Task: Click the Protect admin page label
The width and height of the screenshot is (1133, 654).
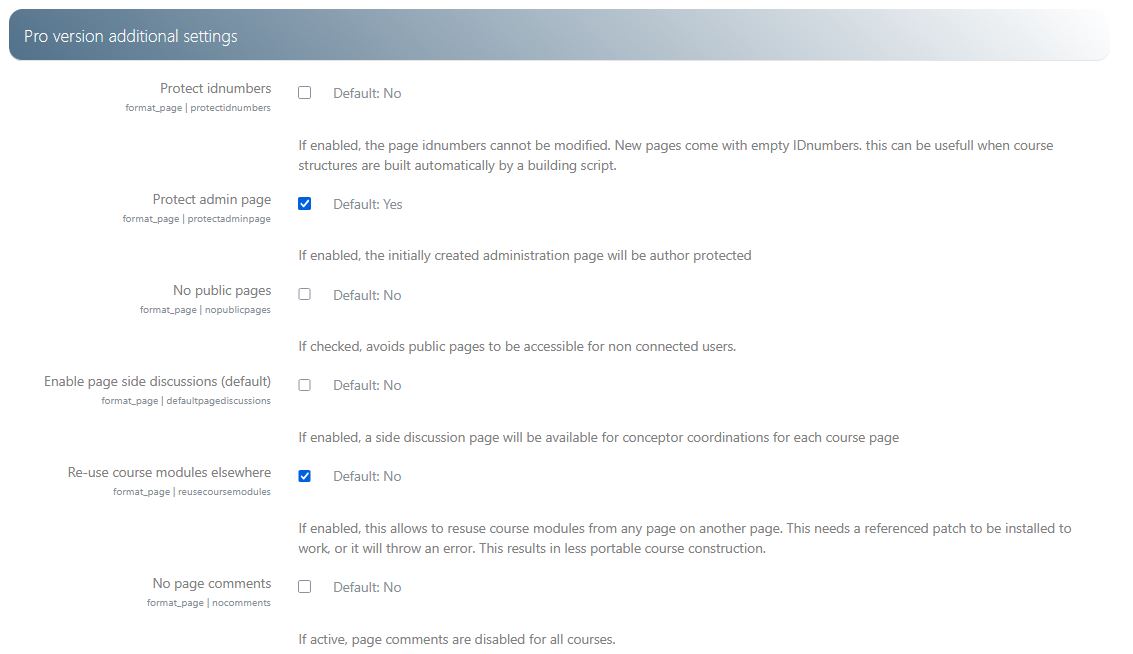Action: coord(211,200)
